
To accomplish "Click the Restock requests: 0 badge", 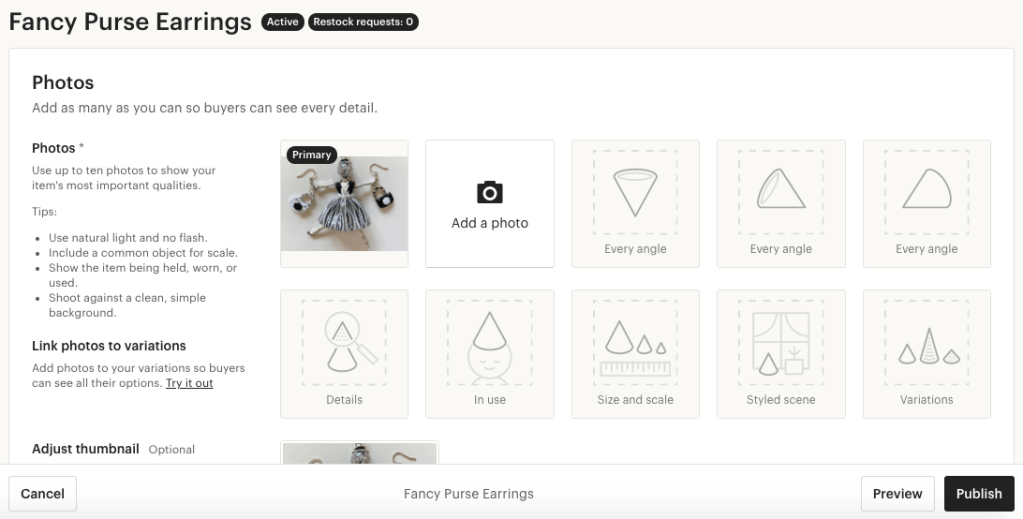I will (363, 22).
